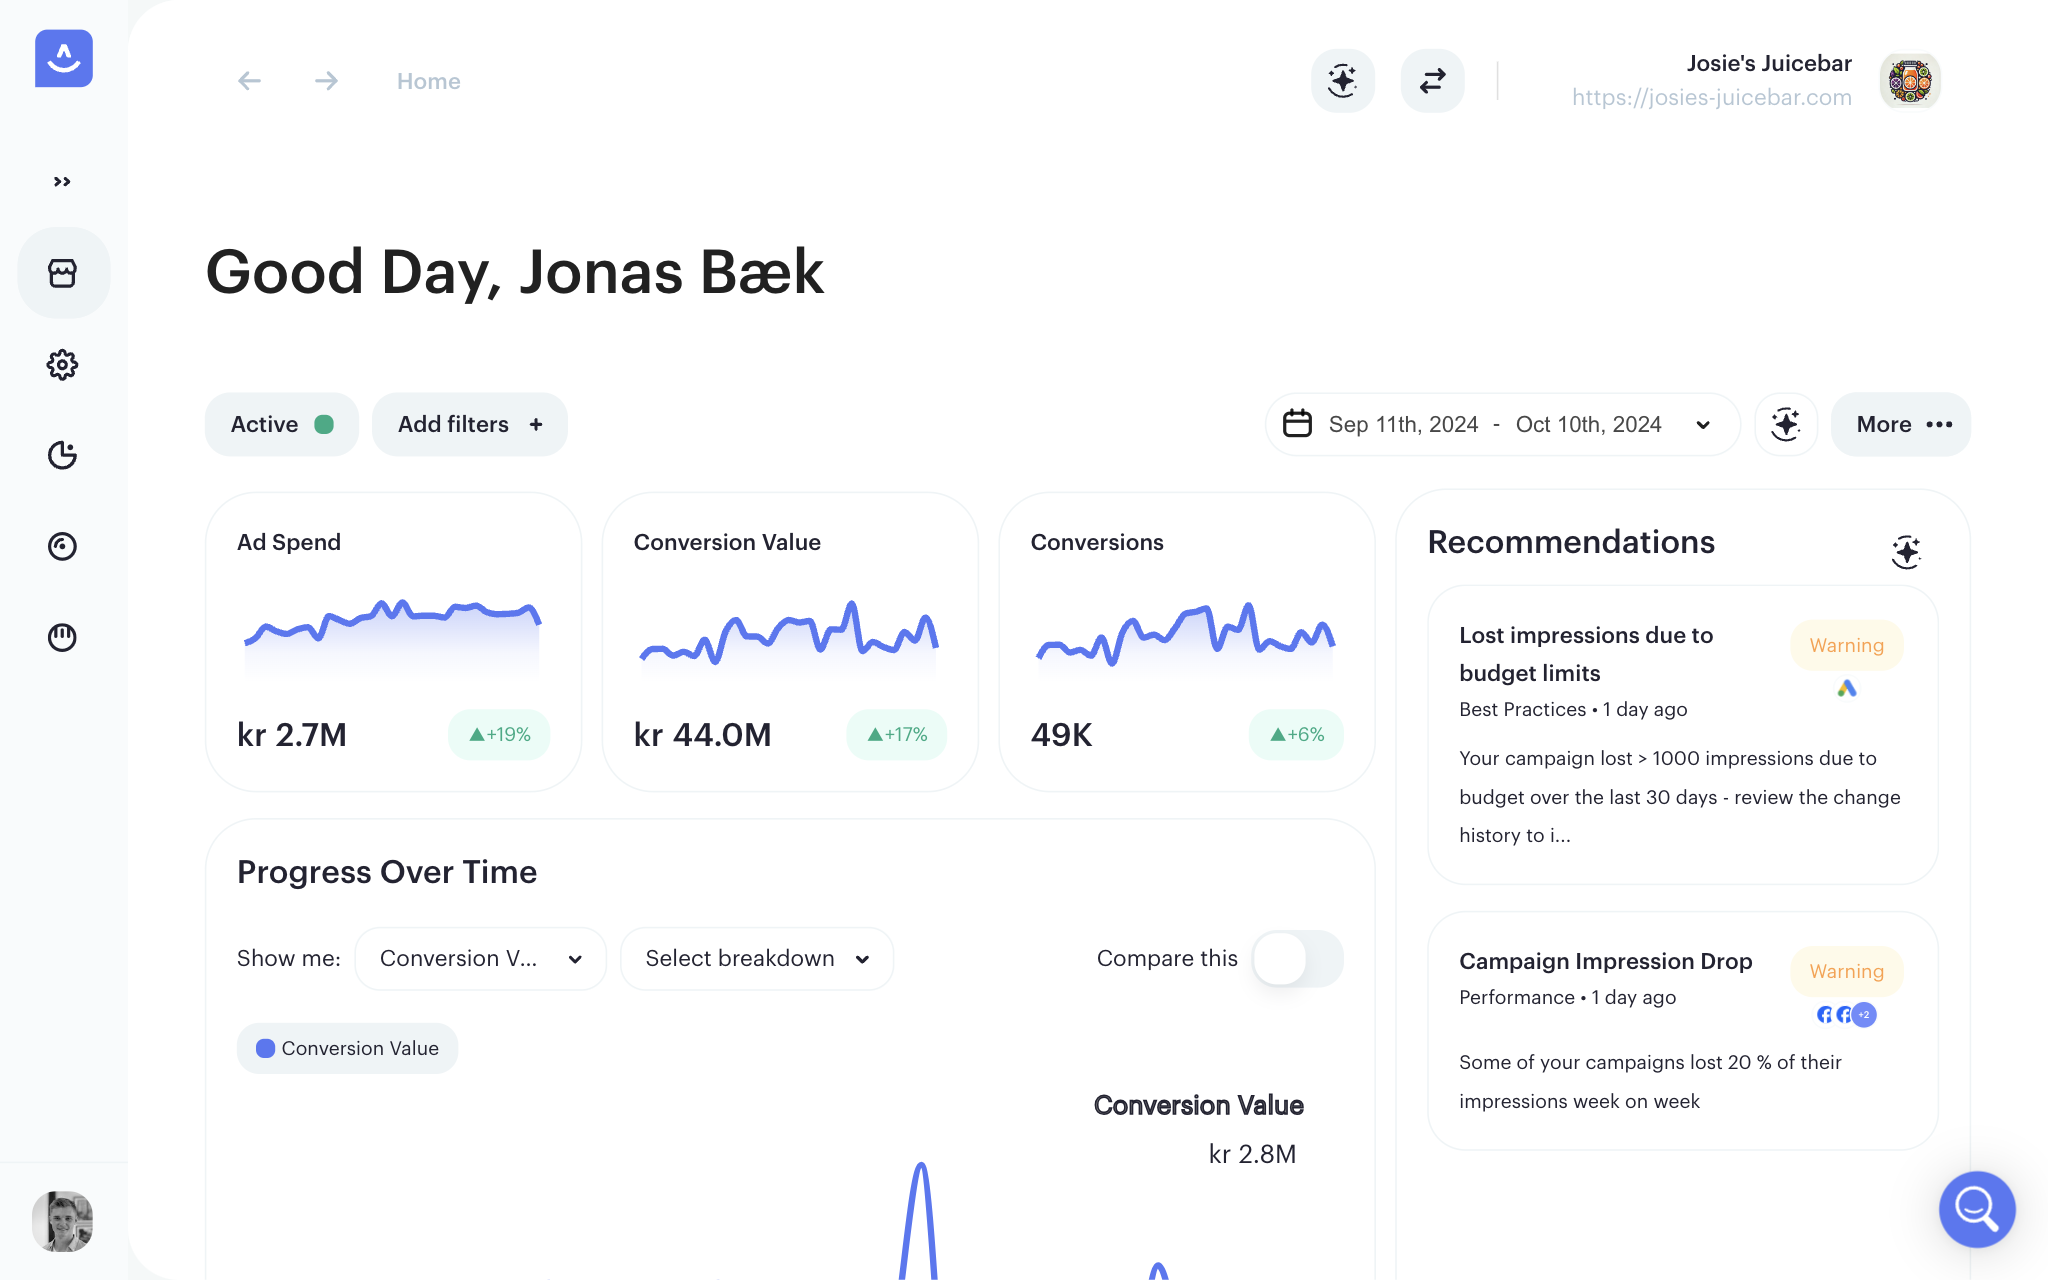Open the Select breakdown dropdown

tap(756, 958)
